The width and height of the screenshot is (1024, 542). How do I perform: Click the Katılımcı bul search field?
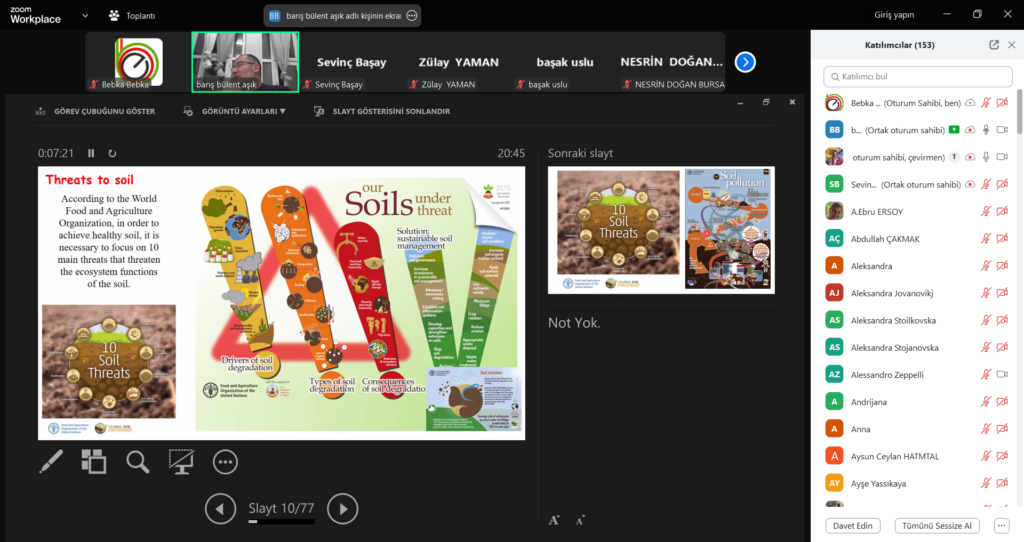916,76
